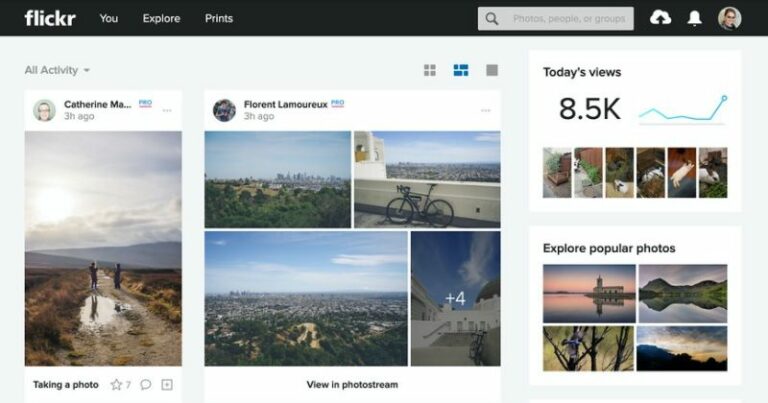Viewport: 768px width, 403px height.
Task: Click the Flickr logo
Action: tap(49, 18)
